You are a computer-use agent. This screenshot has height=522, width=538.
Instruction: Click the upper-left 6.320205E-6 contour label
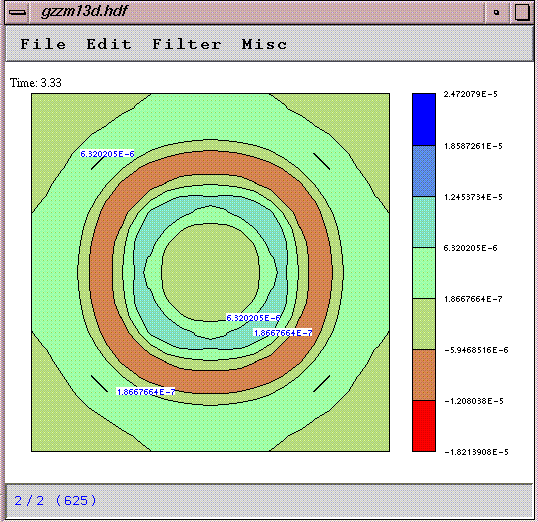coord(107,154)
